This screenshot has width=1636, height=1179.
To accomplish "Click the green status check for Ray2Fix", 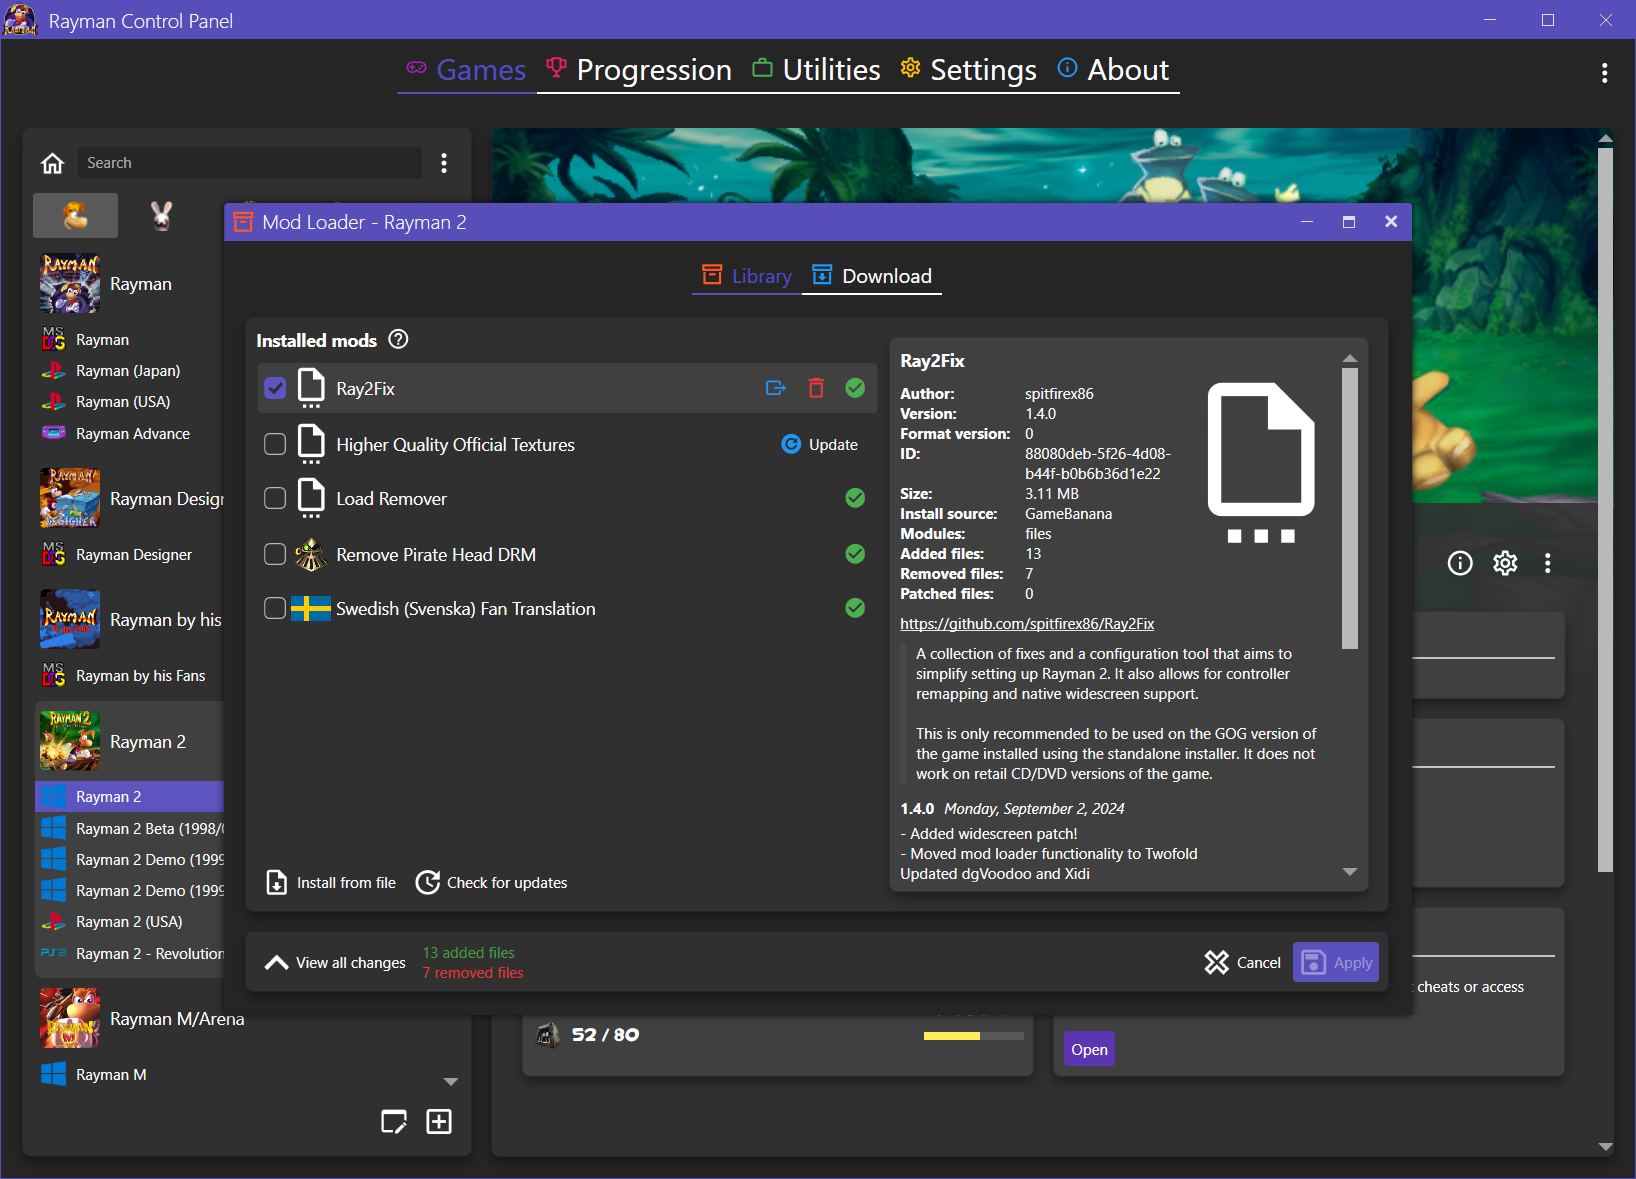I will [x=855, y=388].
